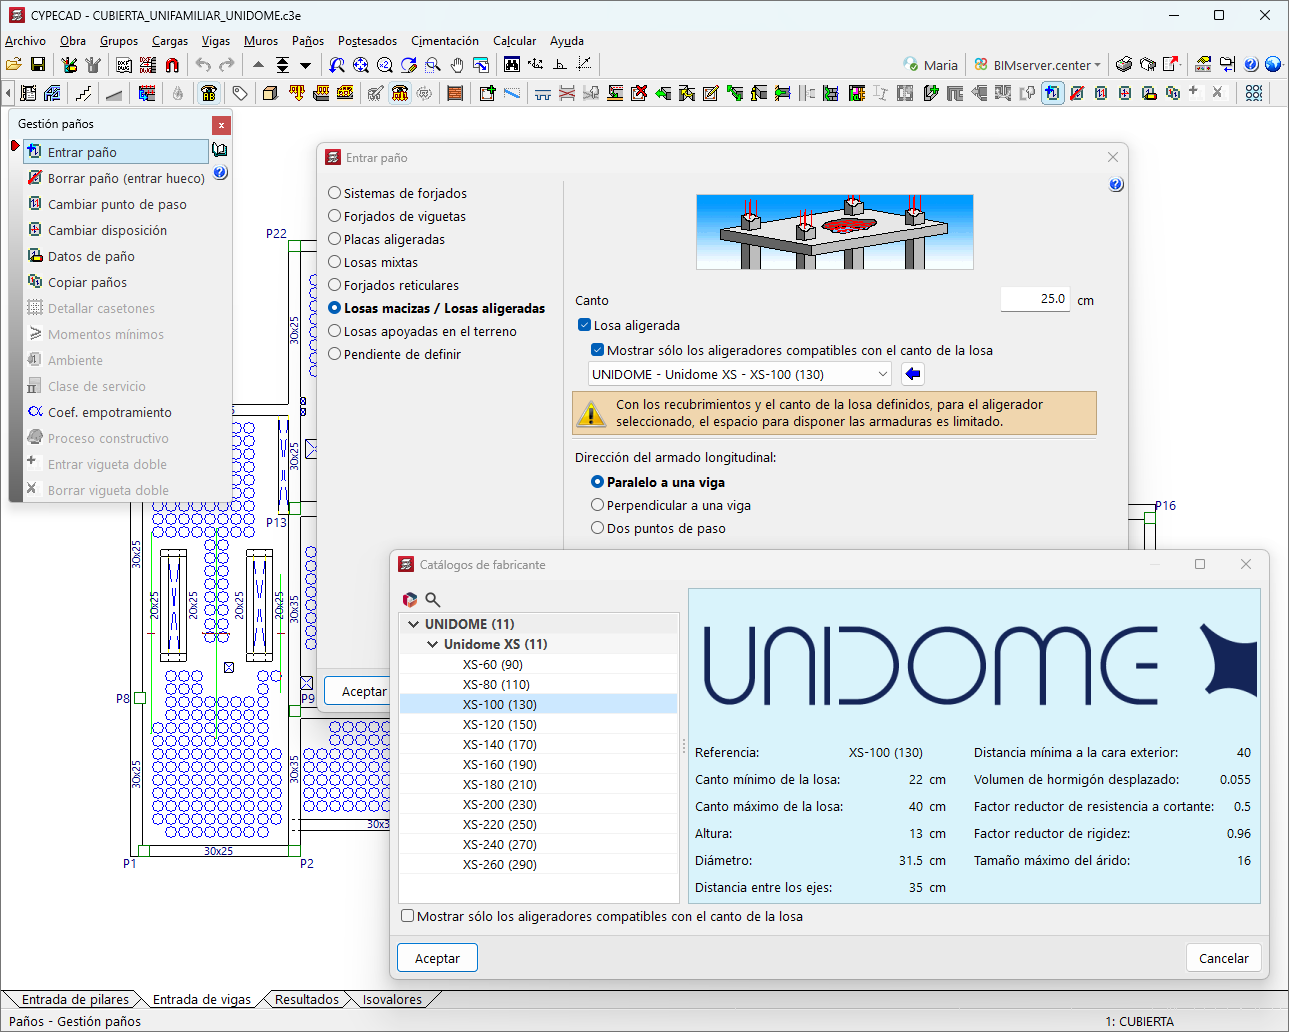Close the Gestión paños panel
The image size is (1289, 1032).
pos(221,125)
